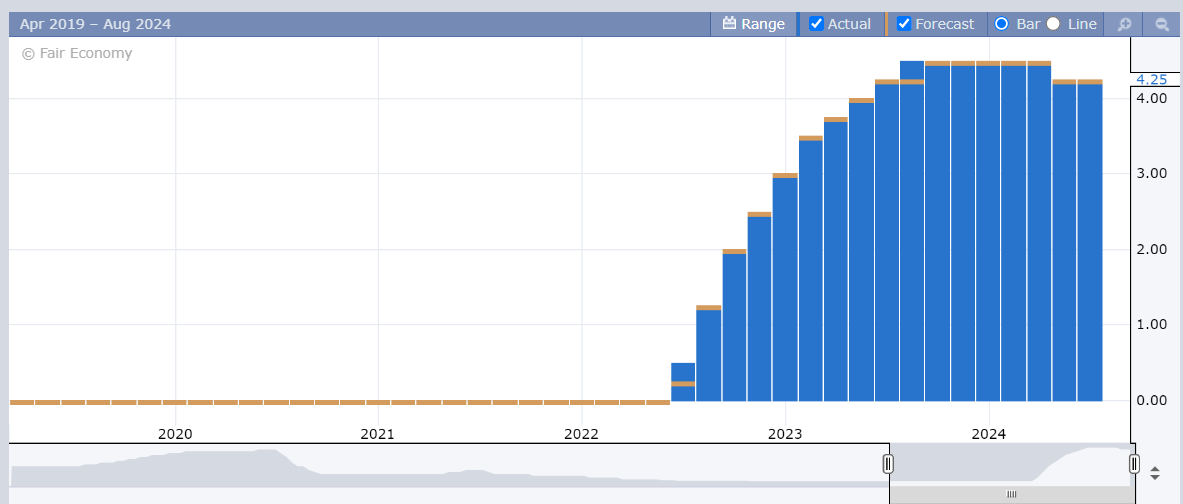Image resolution: width=1183 pixels, height=504 pixels.
Task: Select the tallest blue bar in the chart
Action: click(911, 230)
